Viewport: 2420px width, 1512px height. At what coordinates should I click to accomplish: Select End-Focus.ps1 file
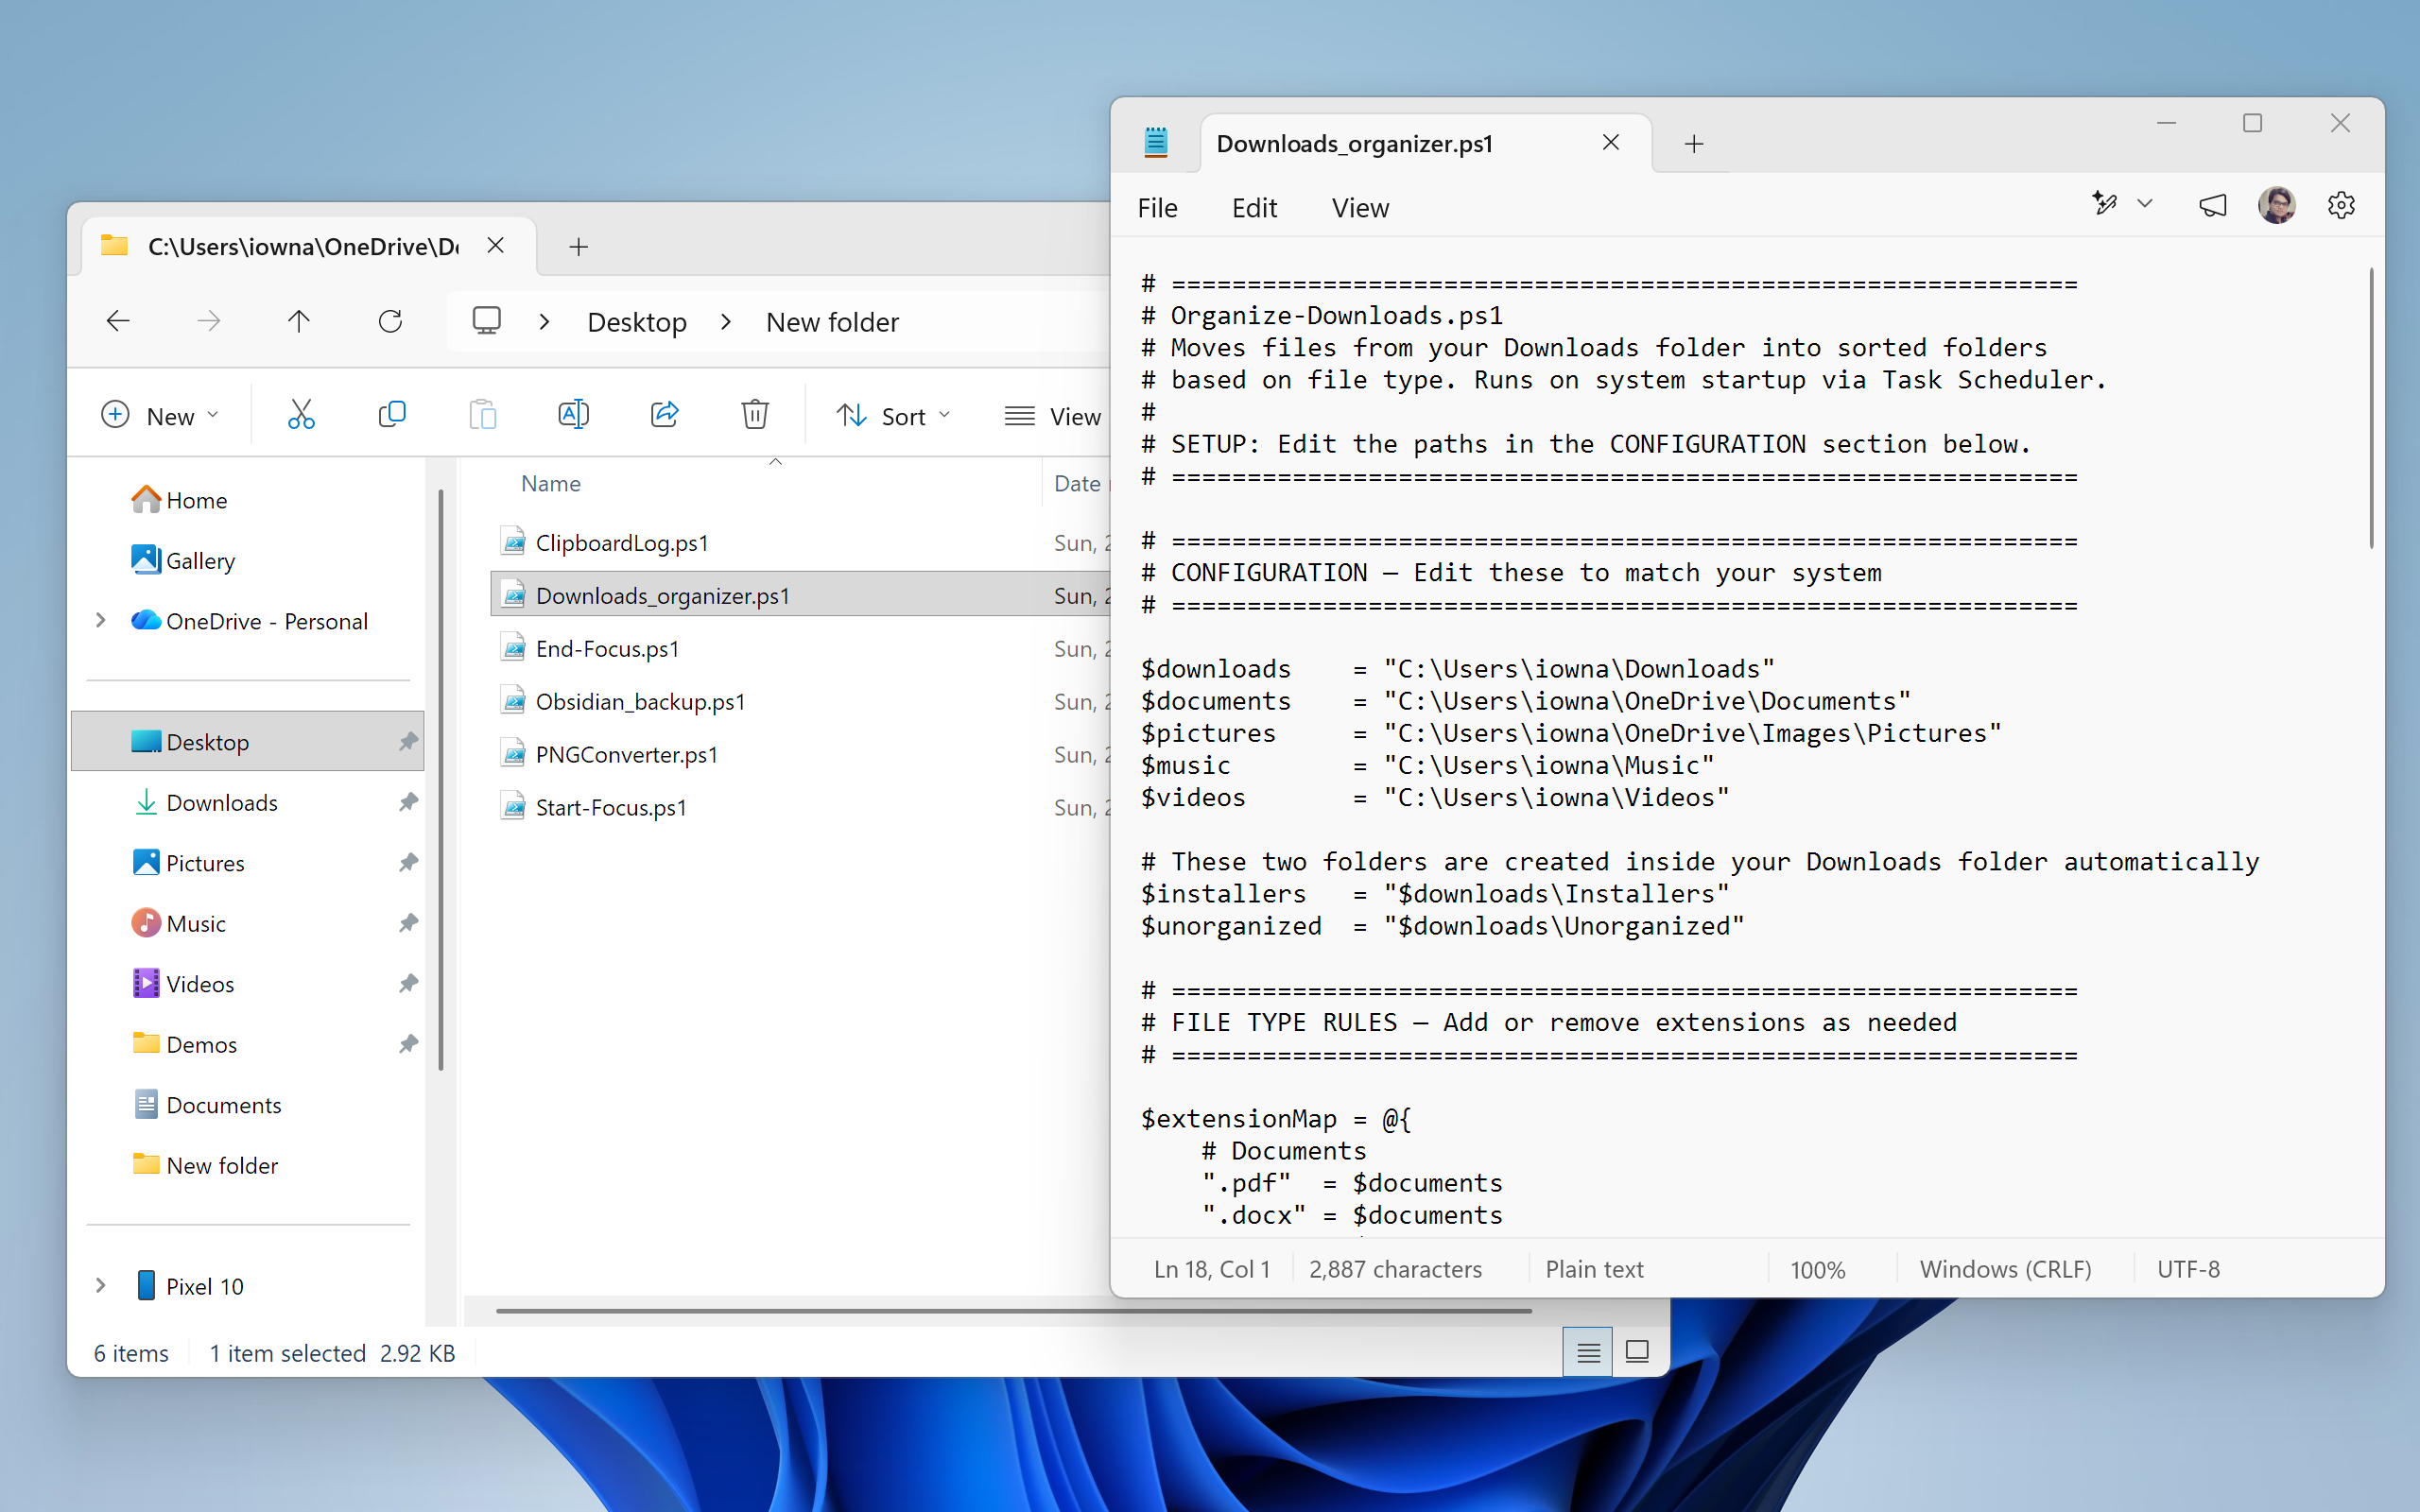(x=607, y=649)
